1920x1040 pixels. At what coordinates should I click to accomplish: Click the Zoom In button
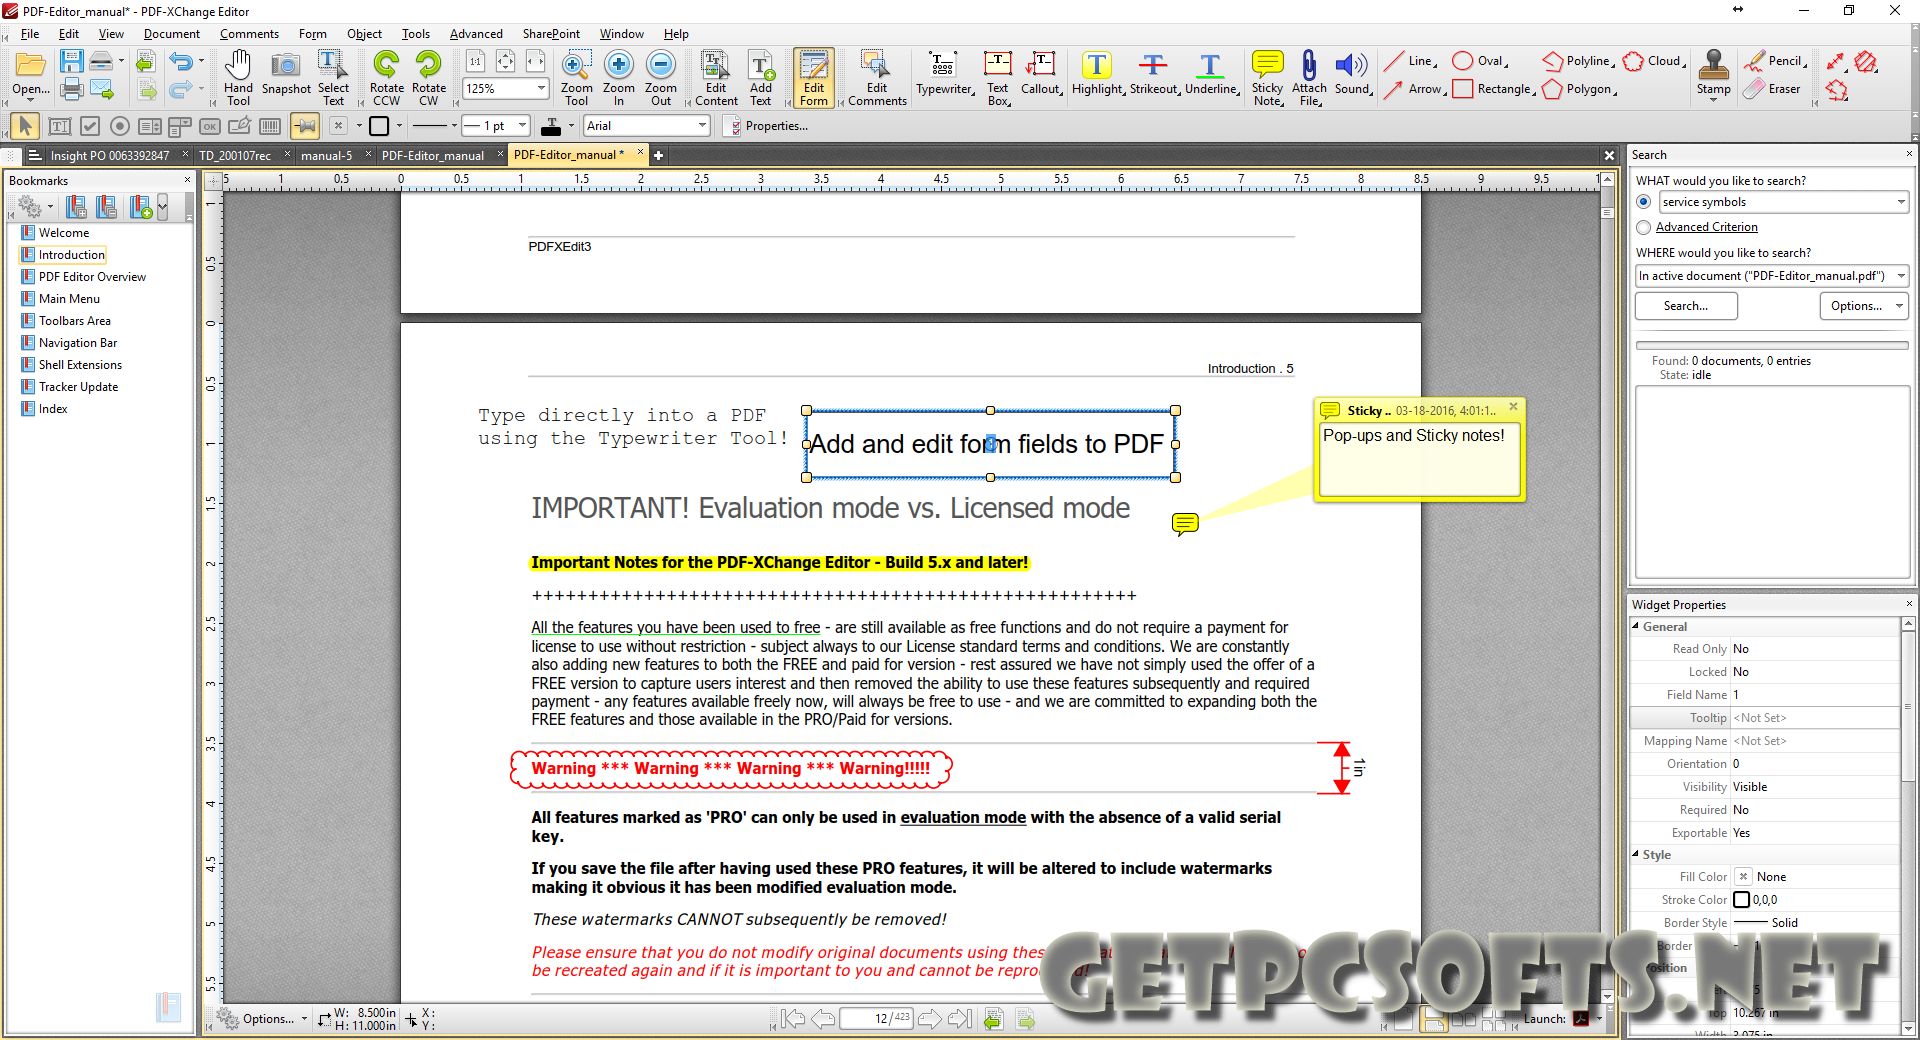(x=619, y=77)
